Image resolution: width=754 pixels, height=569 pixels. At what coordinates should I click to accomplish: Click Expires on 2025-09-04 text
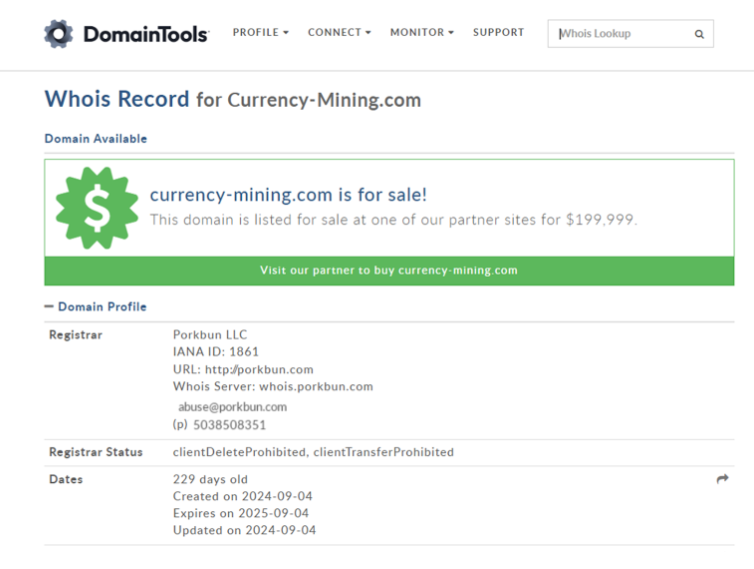pyautogui.click(x=241, y=513)
